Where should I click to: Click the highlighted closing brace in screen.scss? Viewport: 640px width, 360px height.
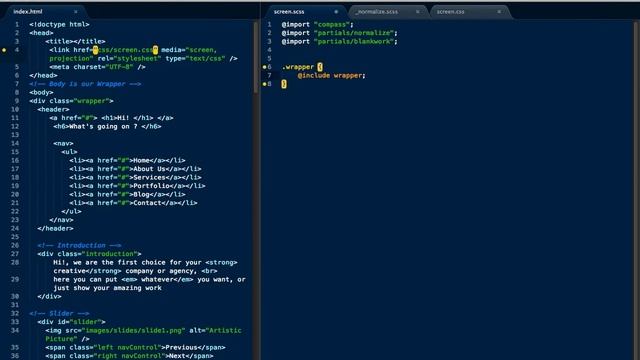(x=284, y=84)
